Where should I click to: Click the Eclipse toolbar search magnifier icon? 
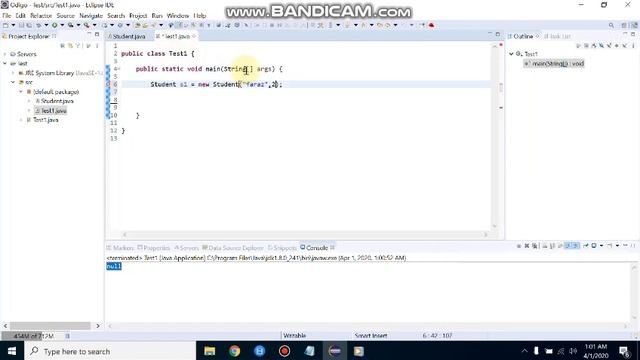(x=611, y=25)
